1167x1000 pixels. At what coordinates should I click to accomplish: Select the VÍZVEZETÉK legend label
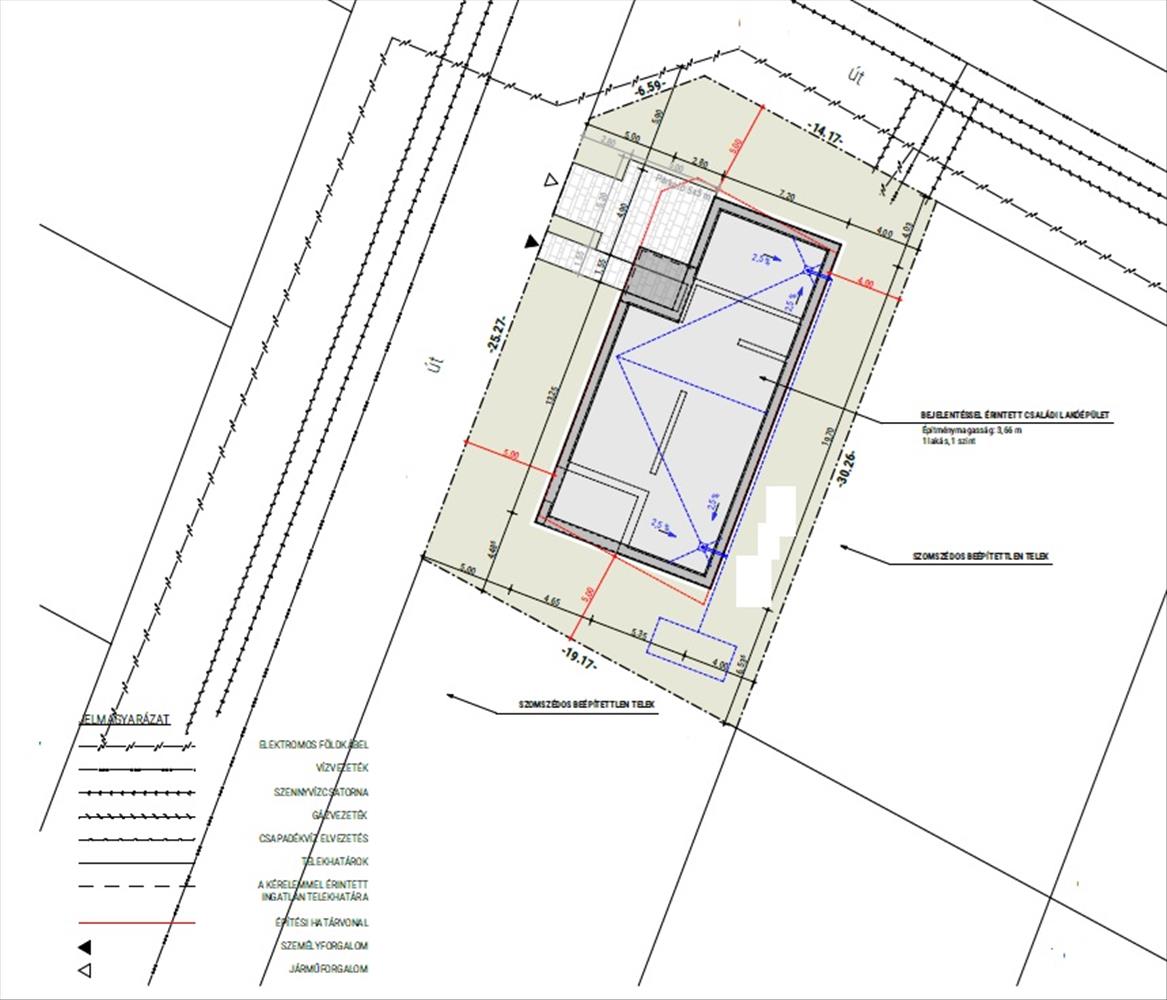(x=314, y=768)
